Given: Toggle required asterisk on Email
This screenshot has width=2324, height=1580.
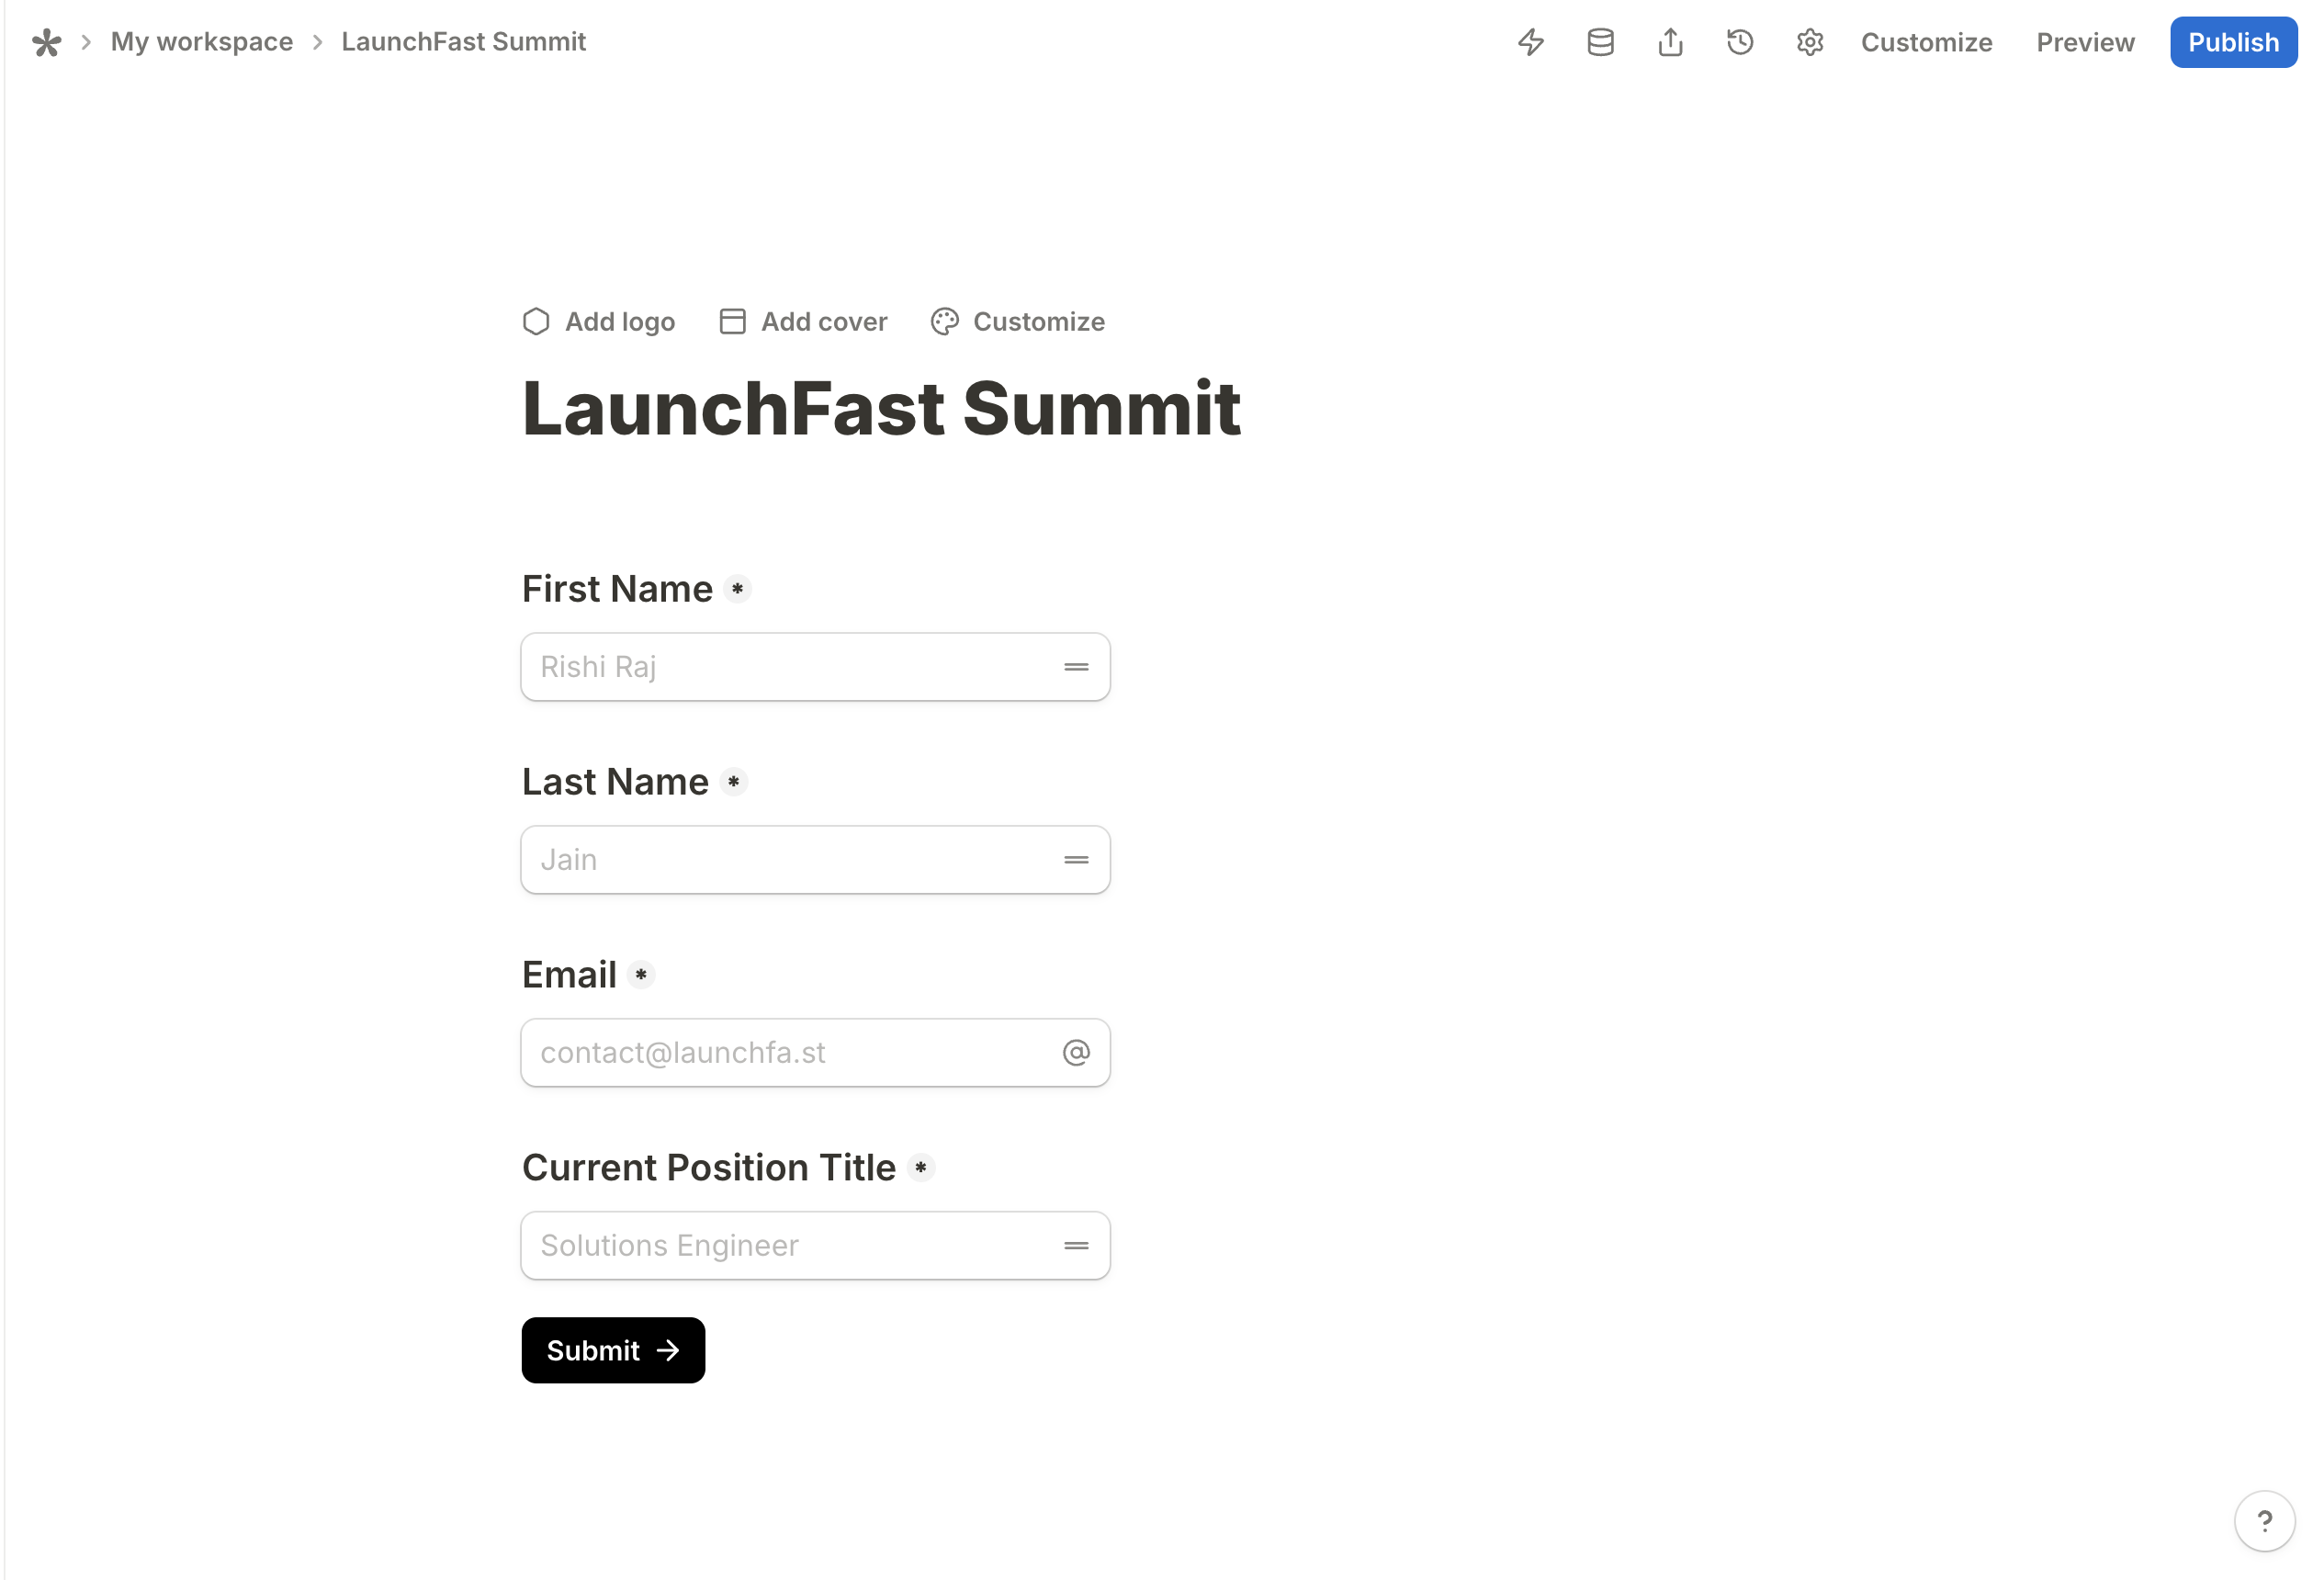Looking at the screenshot, I should [x=641, y=974].
